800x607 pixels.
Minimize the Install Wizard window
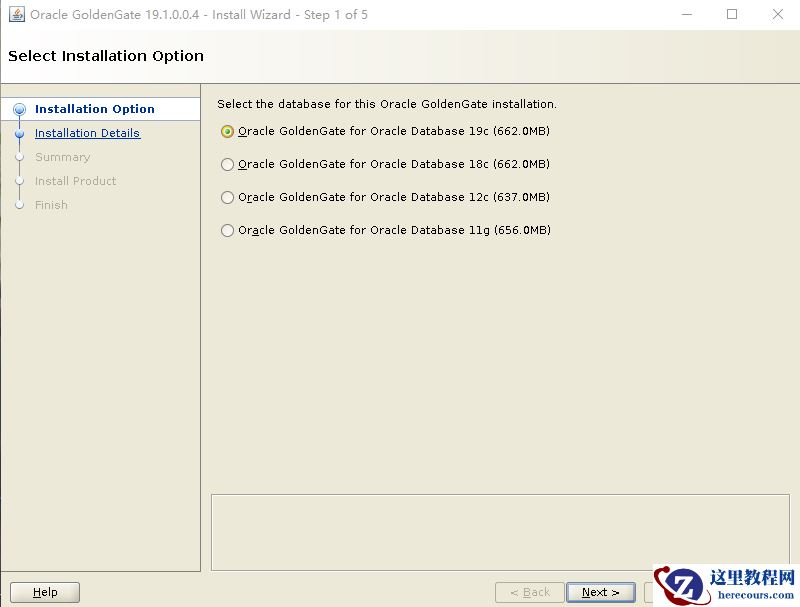pos(687,14)
